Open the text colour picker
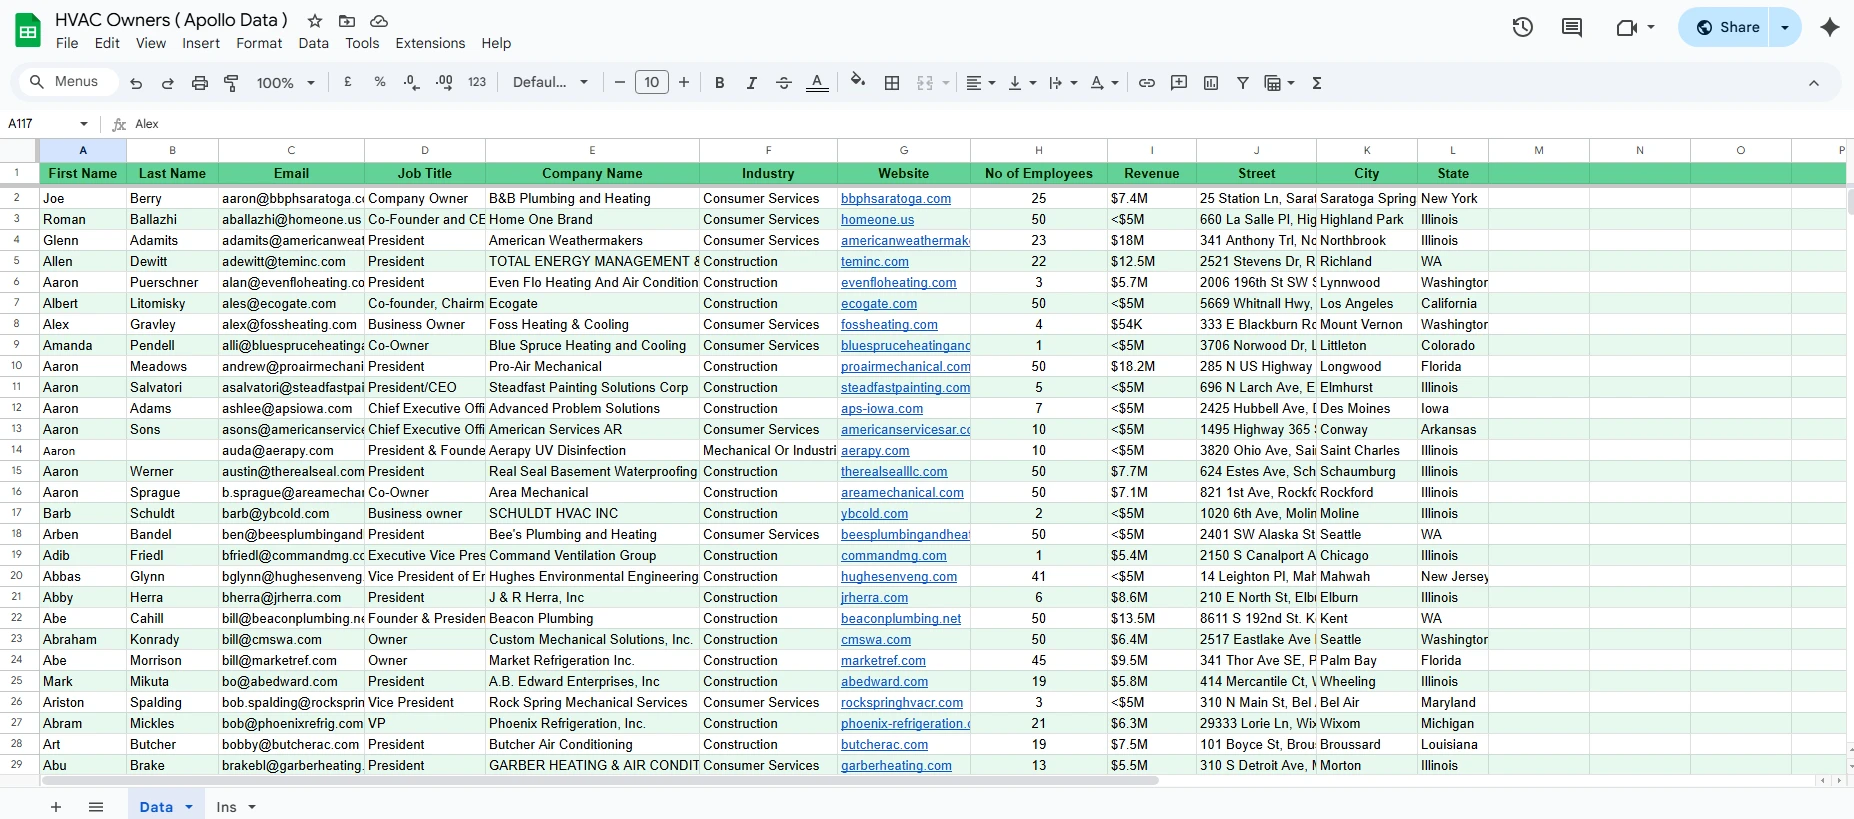The width and height of the screenshot is (1854, 819). click(817, 83)
